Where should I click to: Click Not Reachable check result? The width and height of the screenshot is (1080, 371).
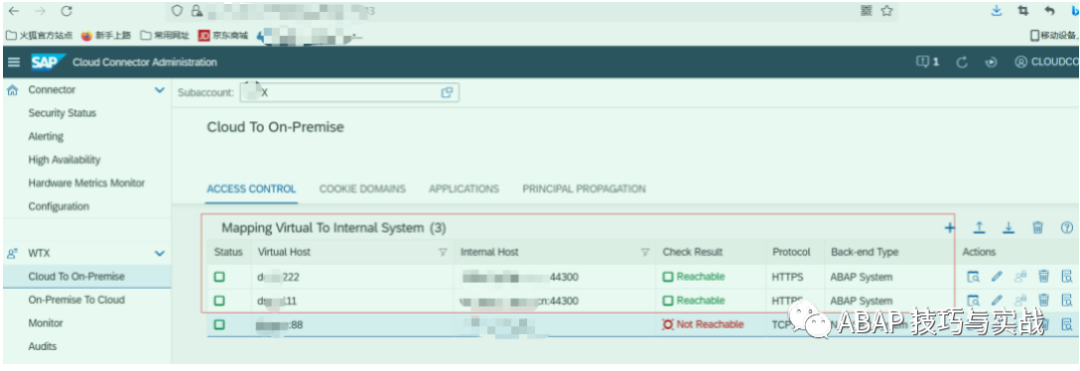[703, 324]
